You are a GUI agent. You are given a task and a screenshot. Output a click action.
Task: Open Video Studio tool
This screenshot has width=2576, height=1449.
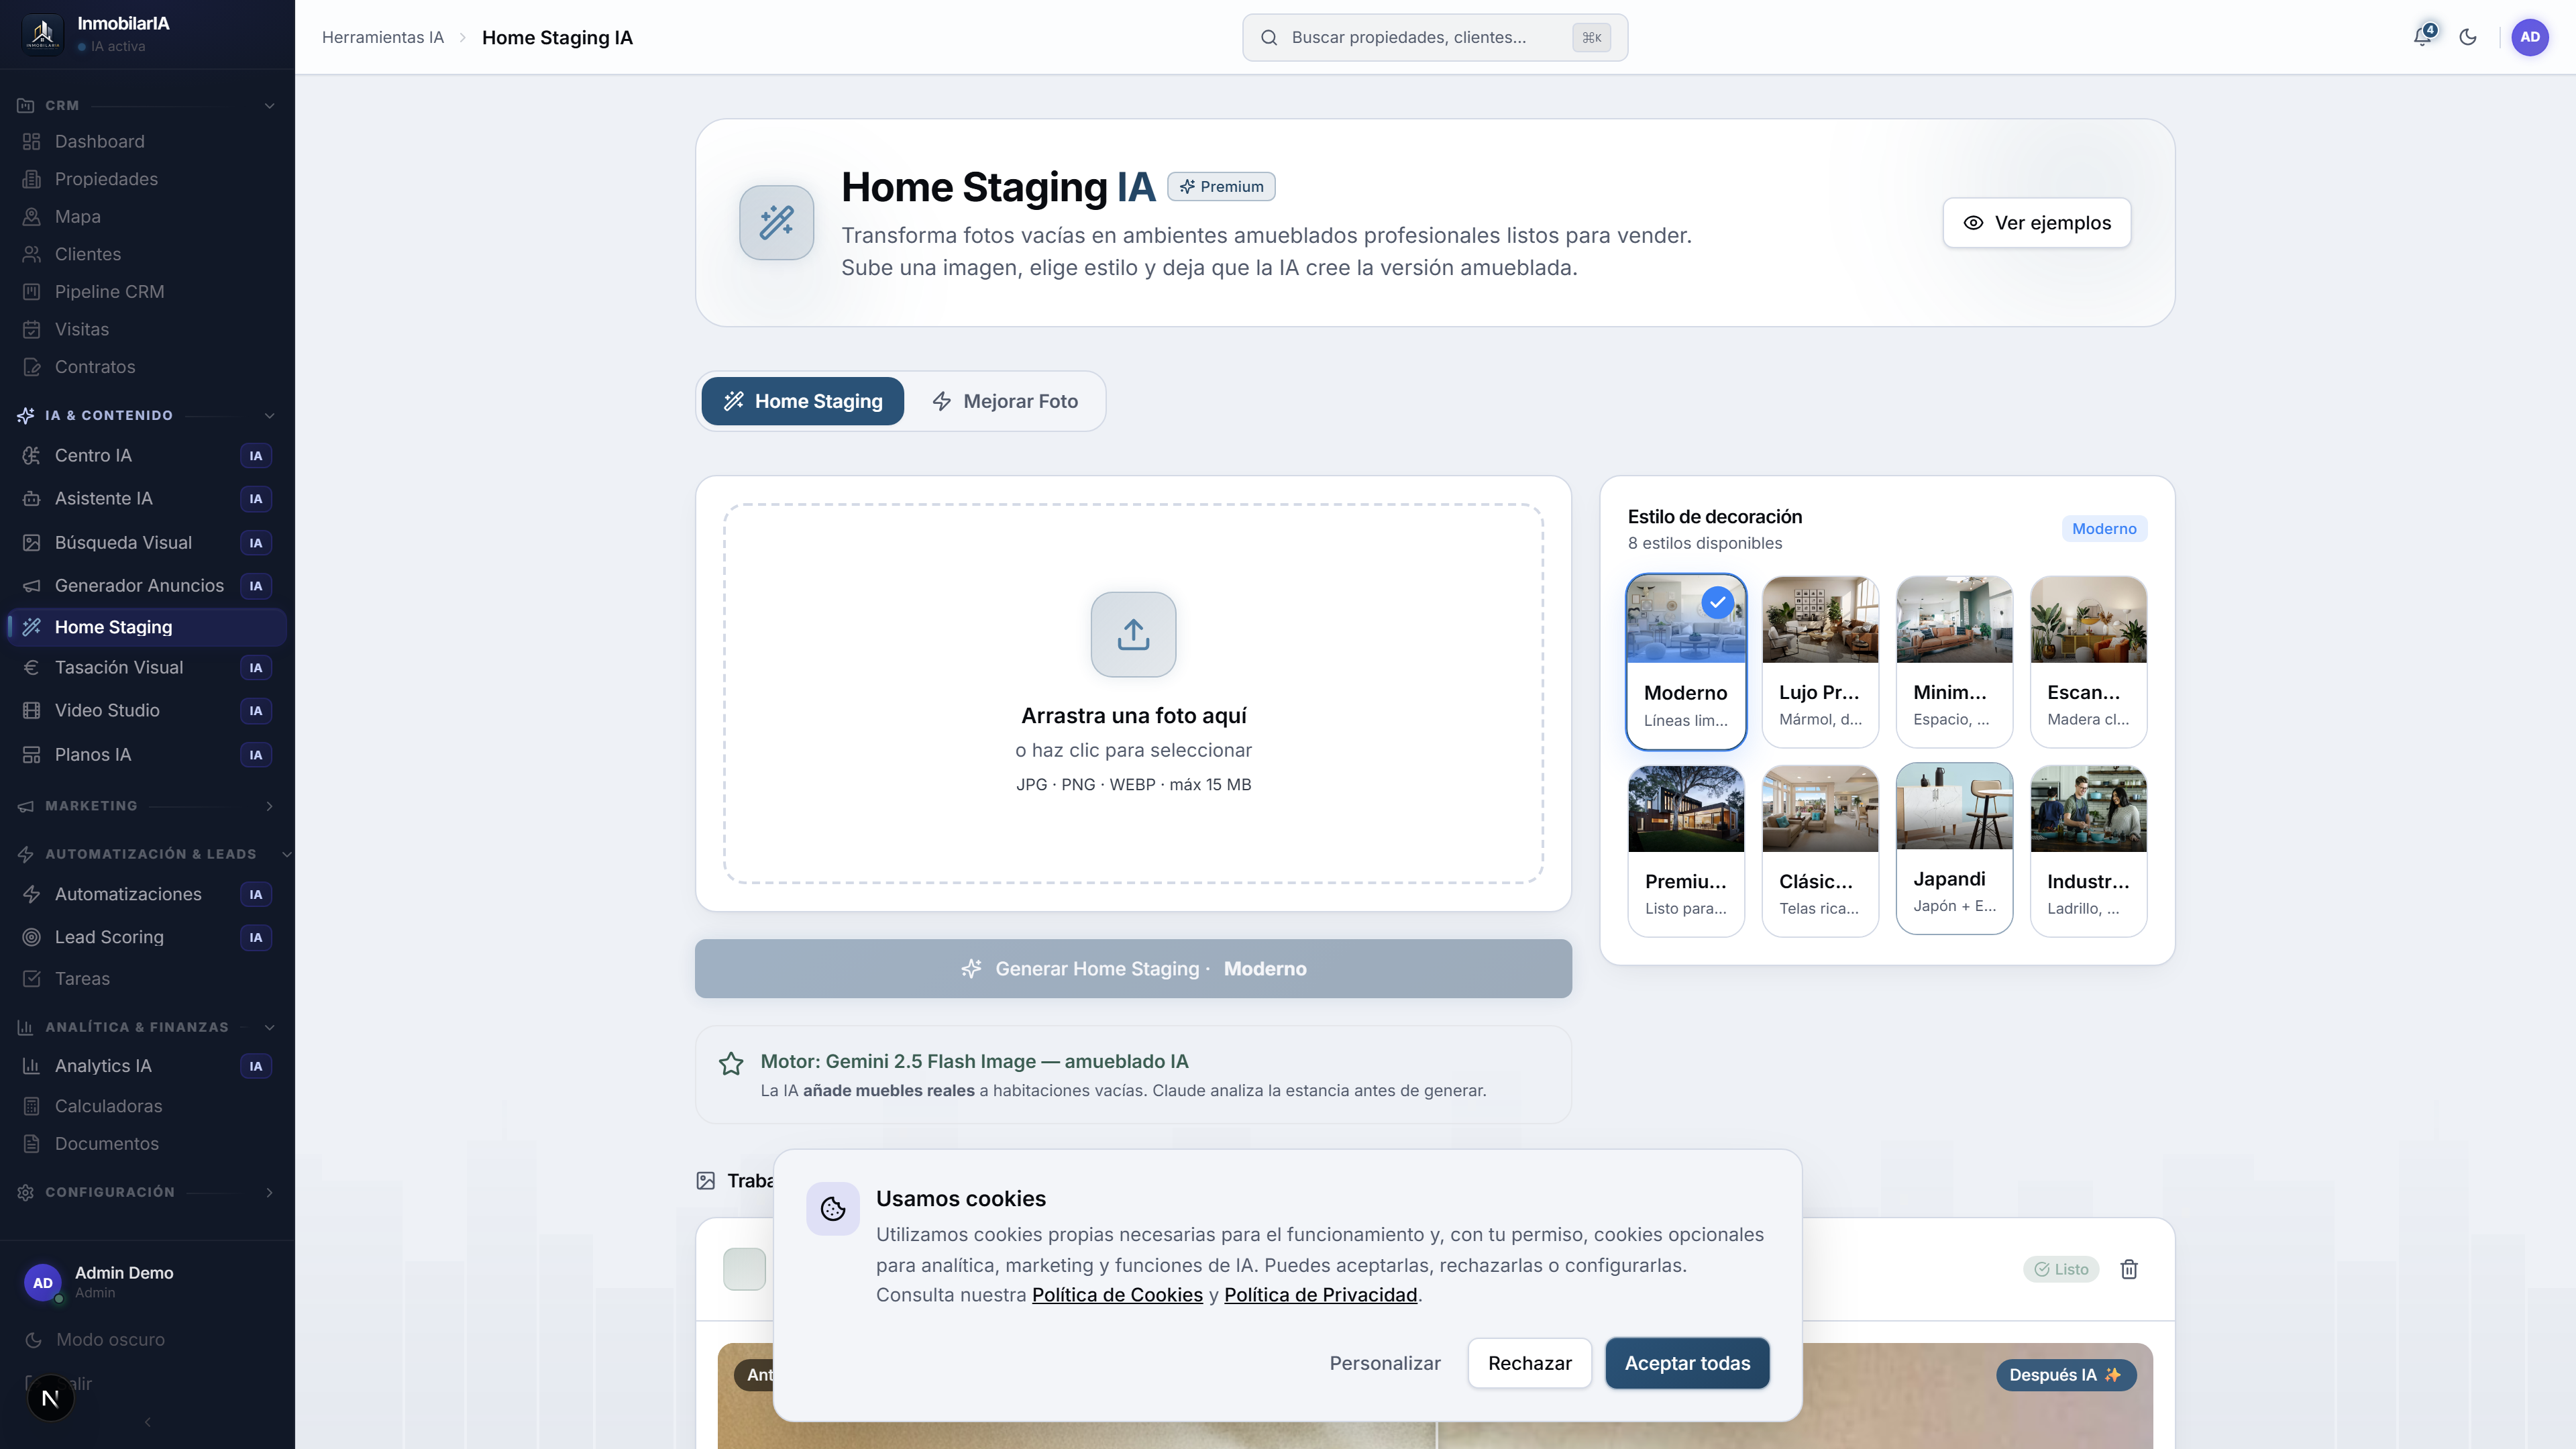click(x=147, y=710)
